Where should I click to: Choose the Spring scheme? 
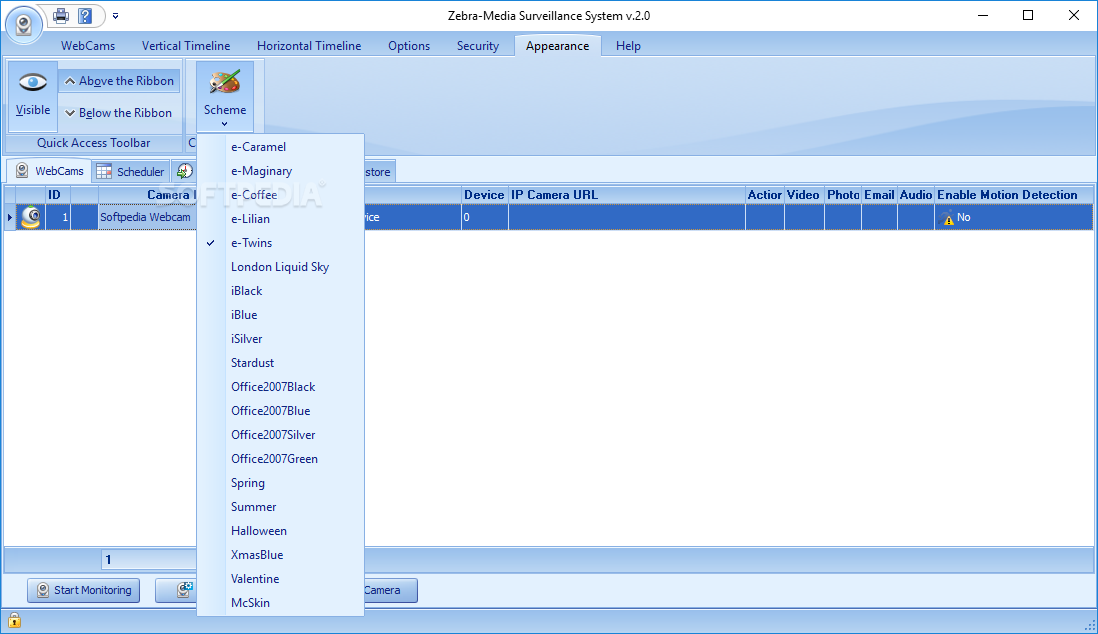pos(281,483)
